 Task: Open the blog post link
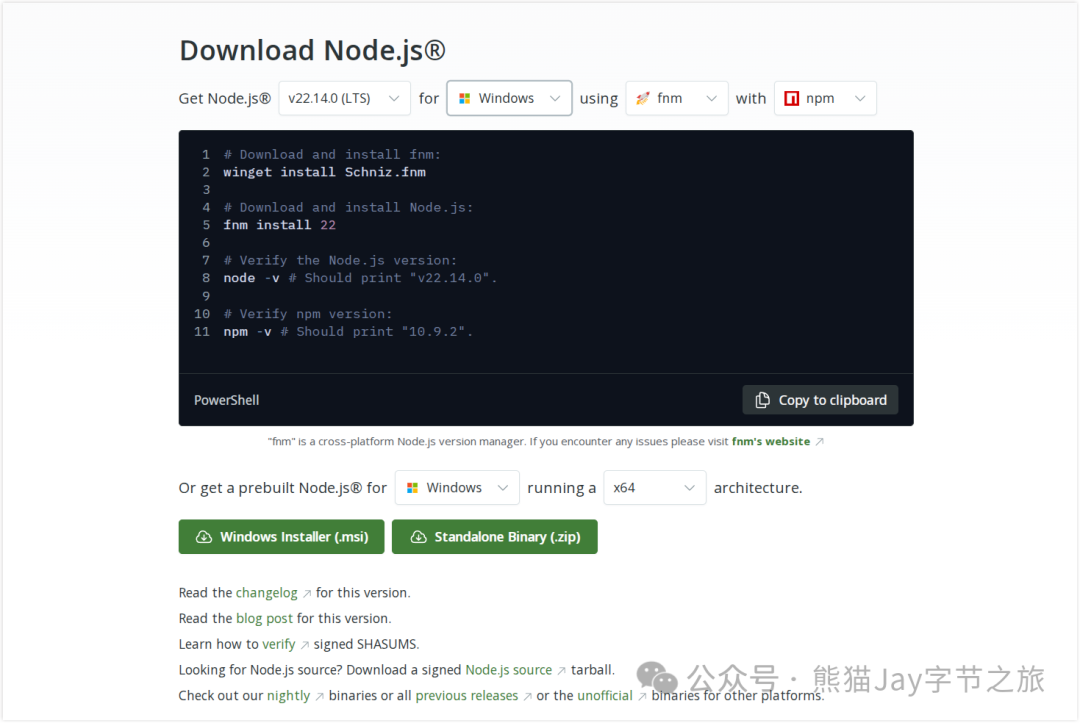click(x=264, y=618)
